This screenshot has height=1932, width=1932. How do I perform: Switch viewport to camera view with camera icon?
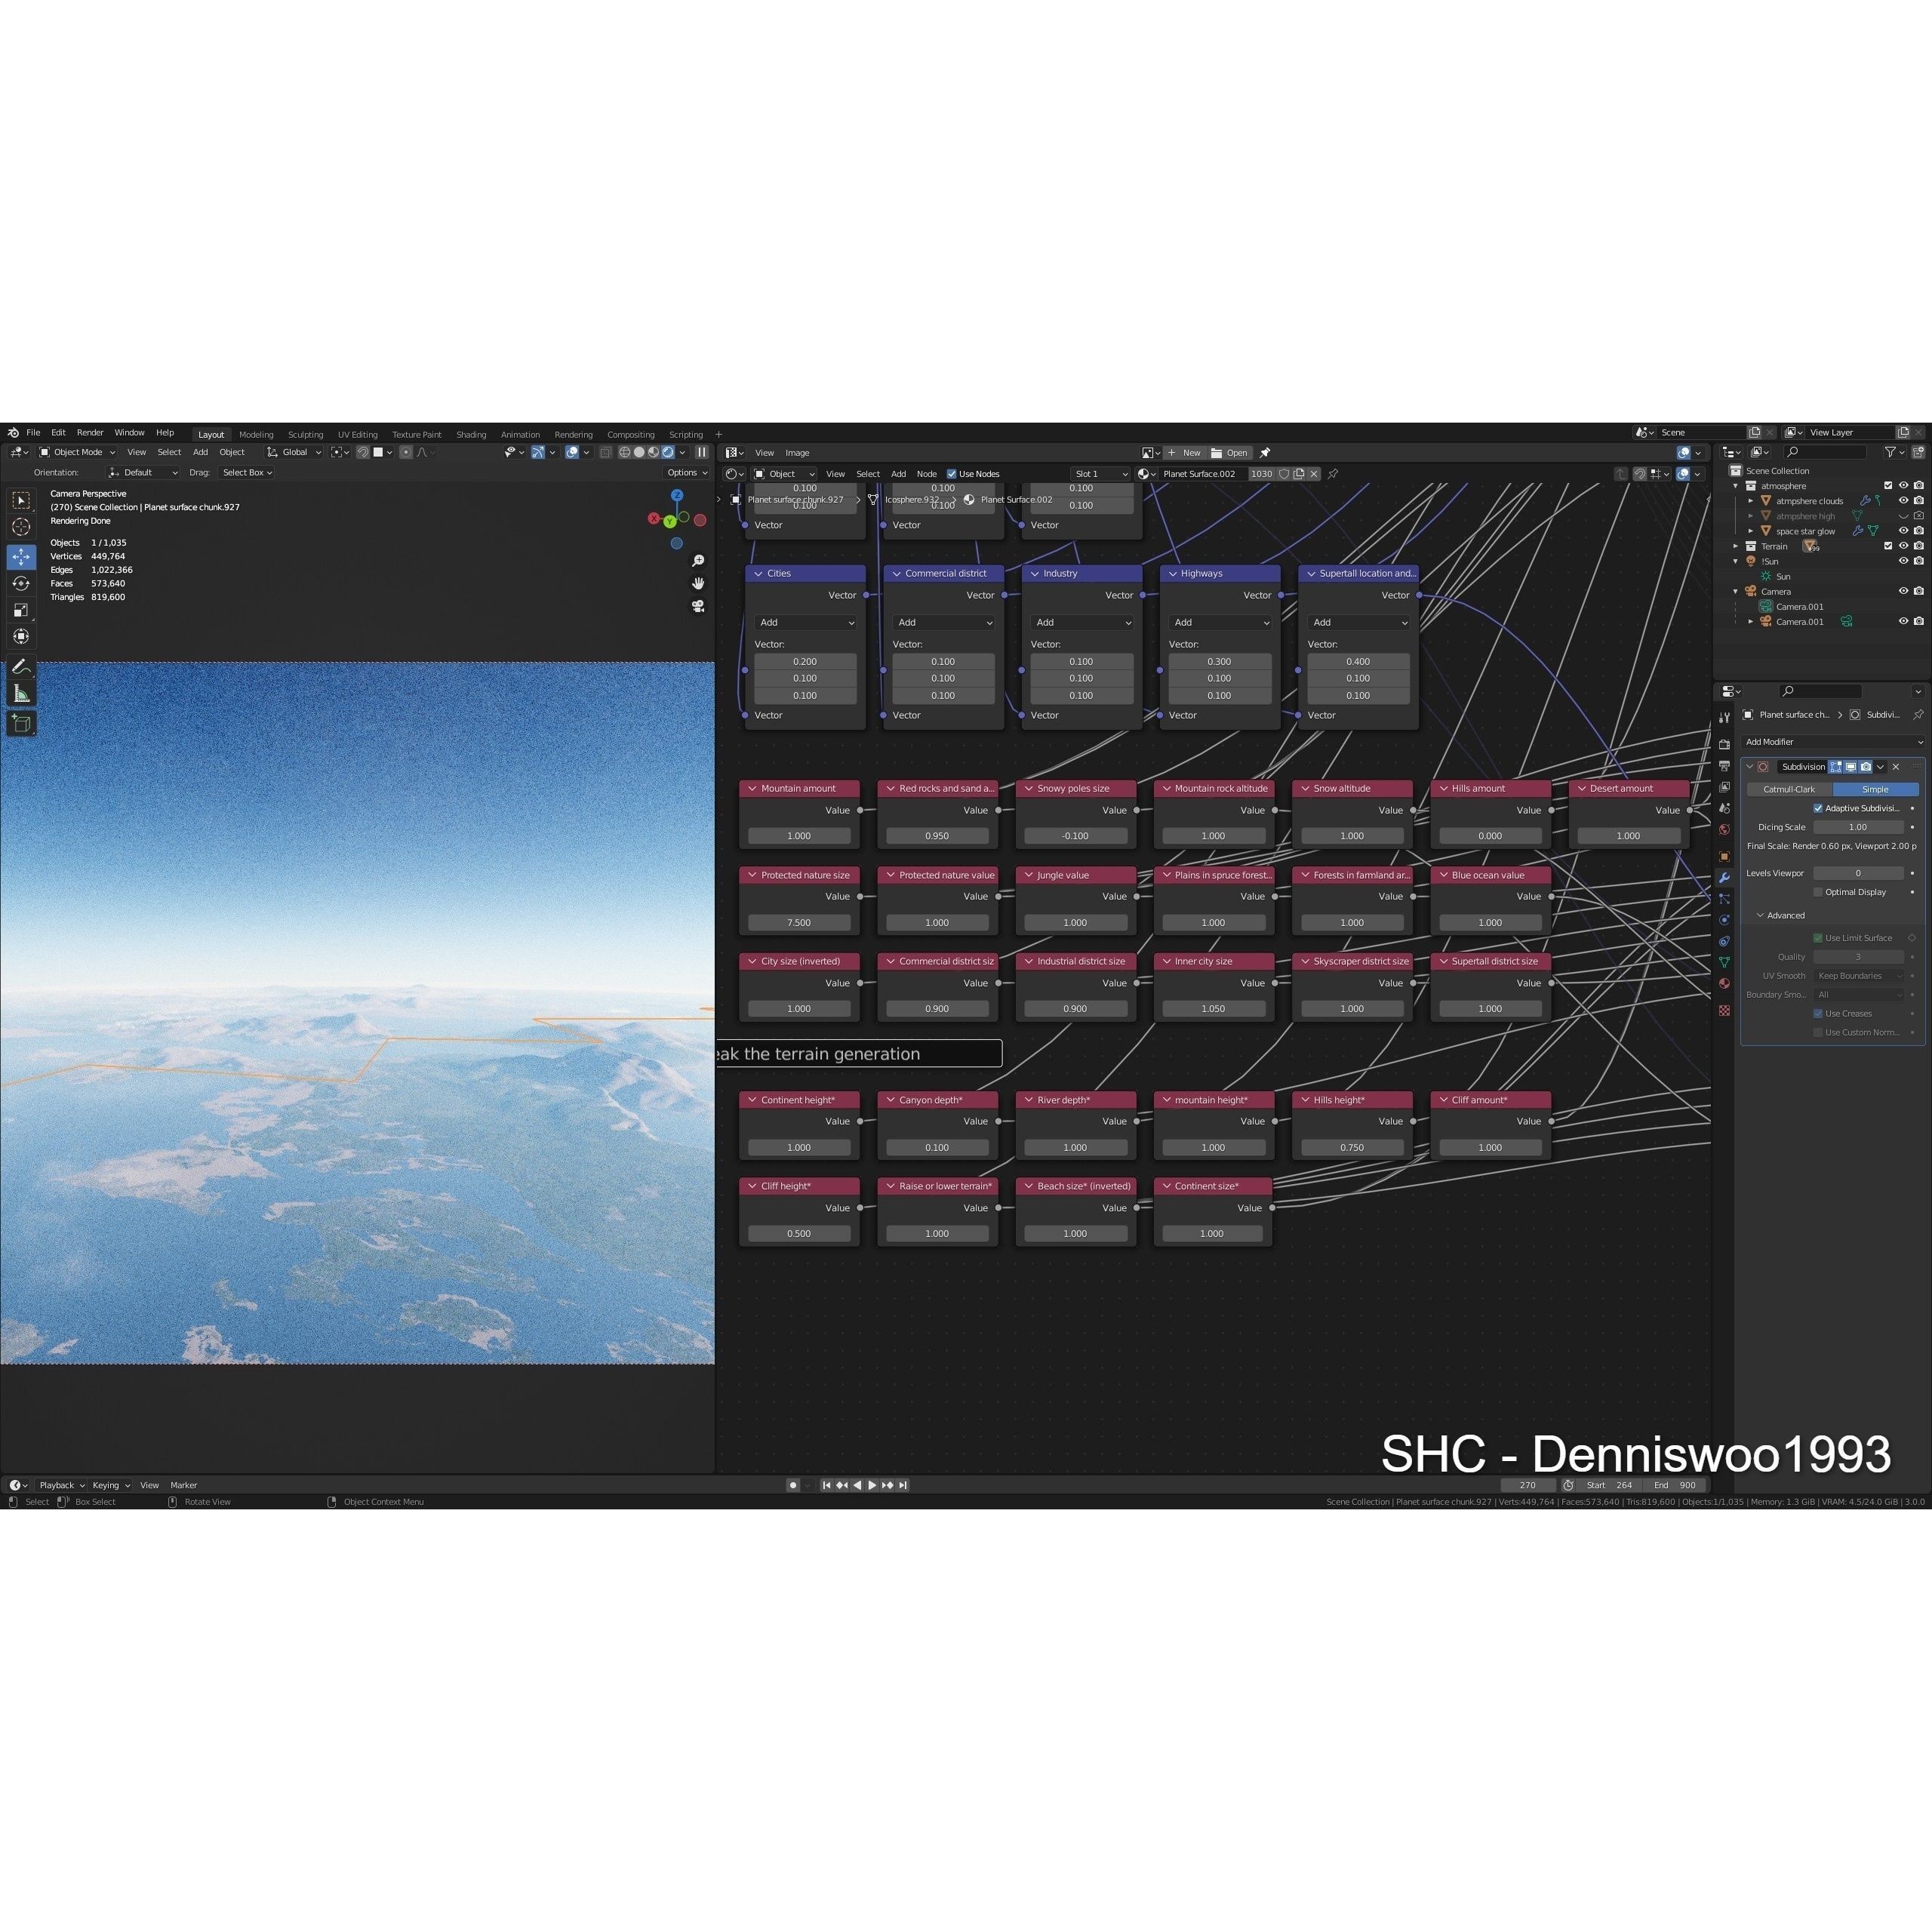point(698,607)
